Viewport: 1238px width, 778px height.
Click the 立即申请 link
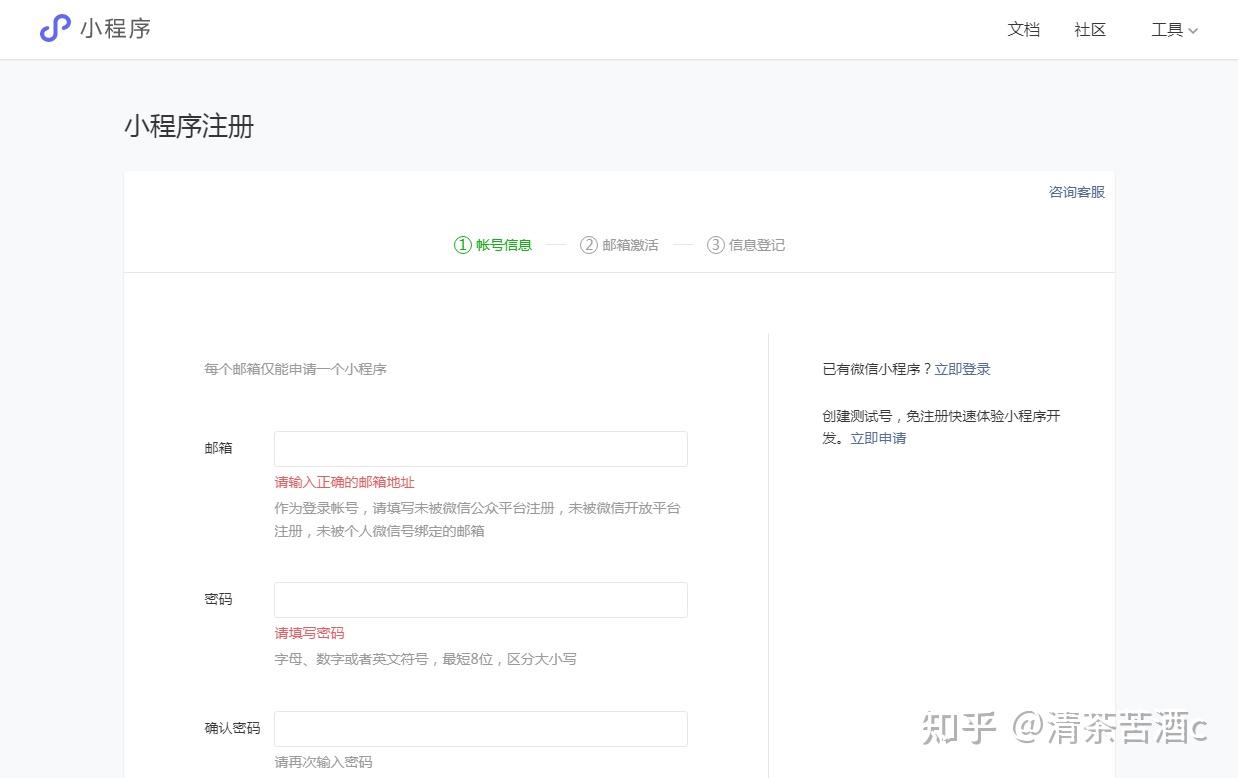(878, 438)
